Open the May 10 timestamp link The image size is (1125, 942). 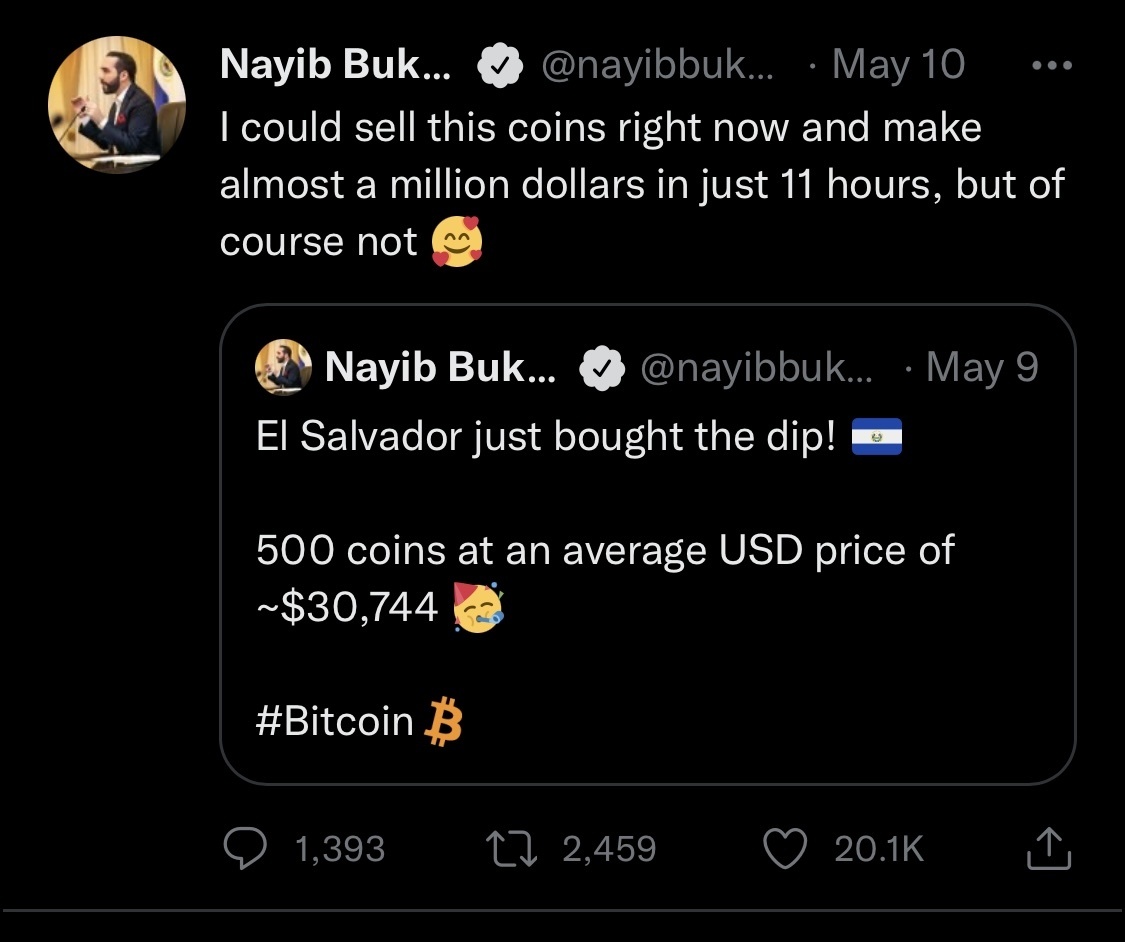tap(897, 66)
